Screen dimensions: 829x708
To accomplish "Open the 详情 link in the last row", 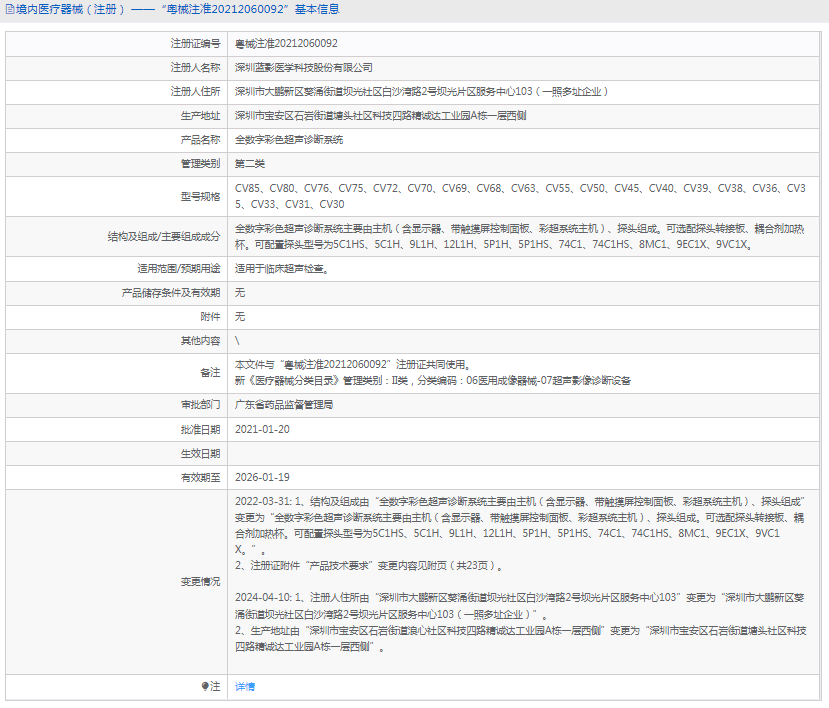I will 245,686.
